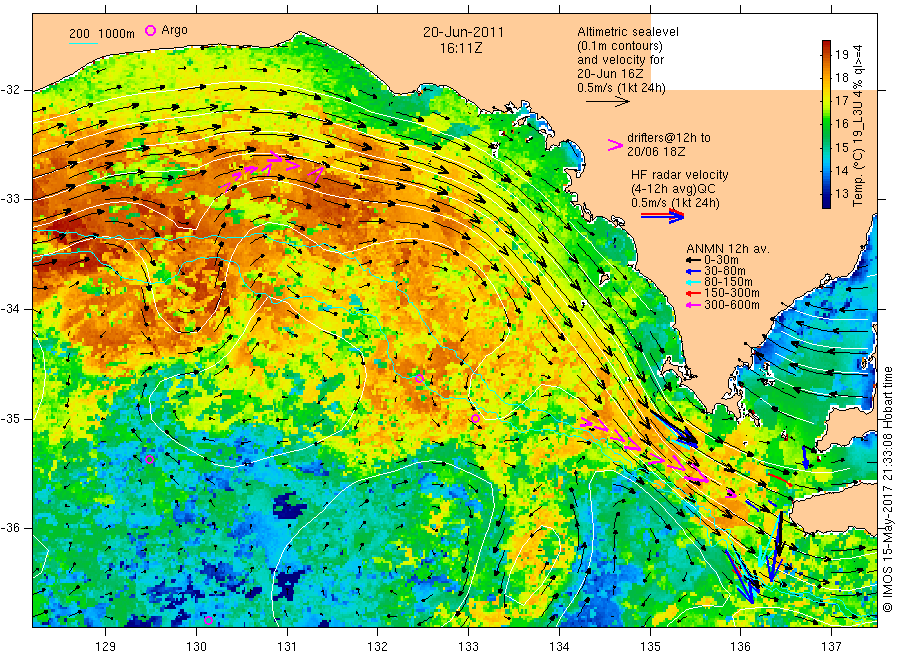Click the '(4-12h avg)QC' radar text
Viewport: 900px width, 660px height.
673,189
